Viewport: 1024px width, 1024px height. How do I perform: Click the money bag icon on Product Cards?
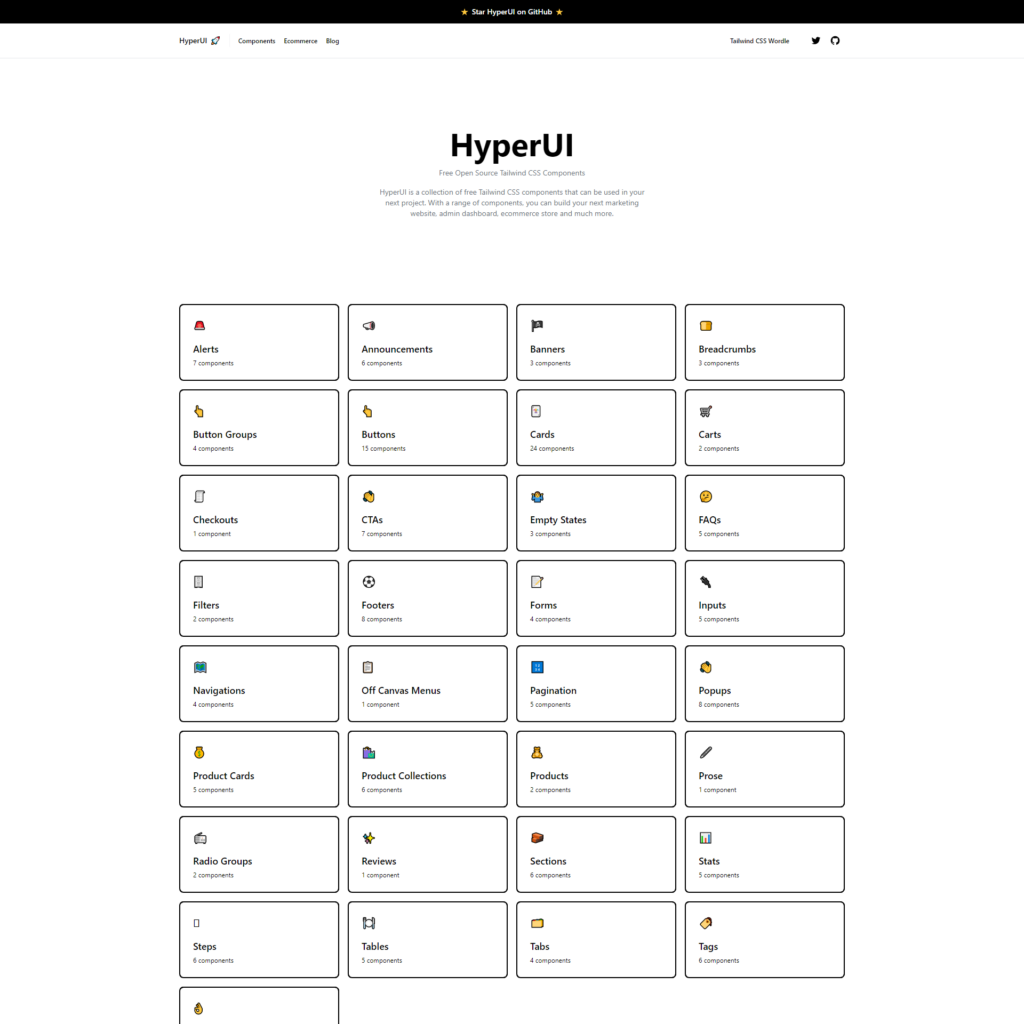pos(199,752)
